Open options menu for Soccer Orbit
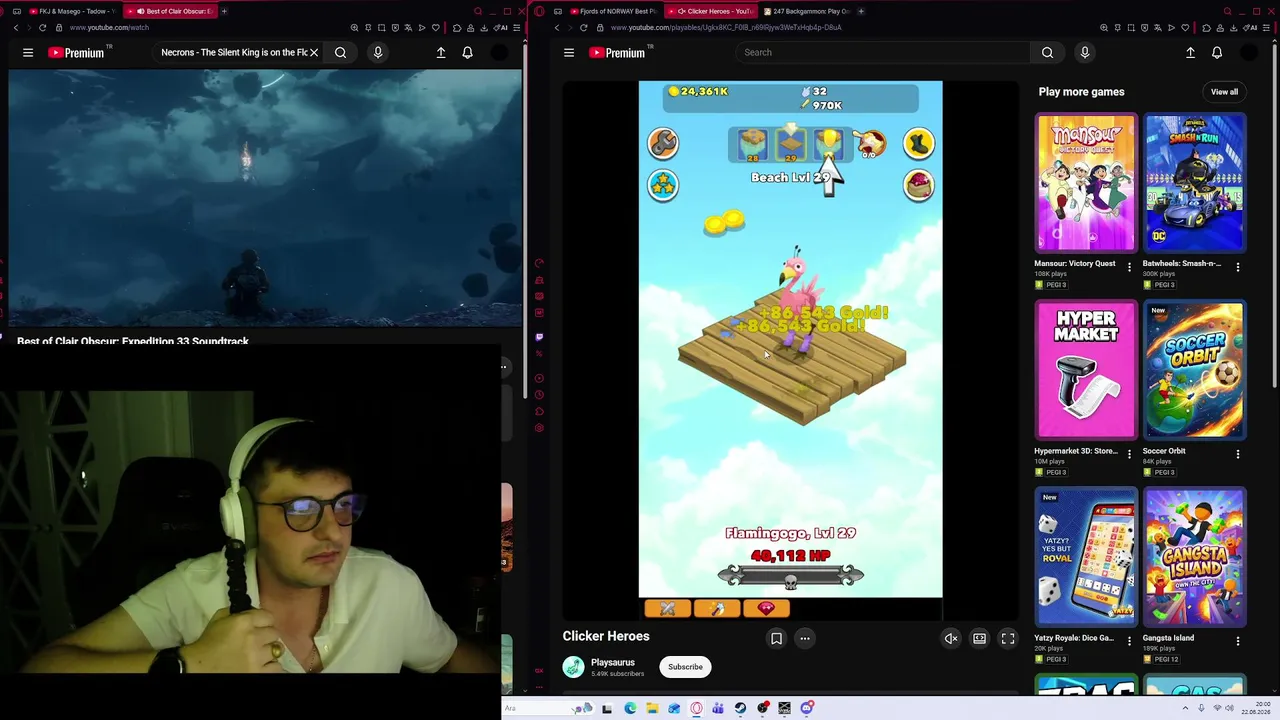This screenshot has height=720, width=1280. point(1238,454)
